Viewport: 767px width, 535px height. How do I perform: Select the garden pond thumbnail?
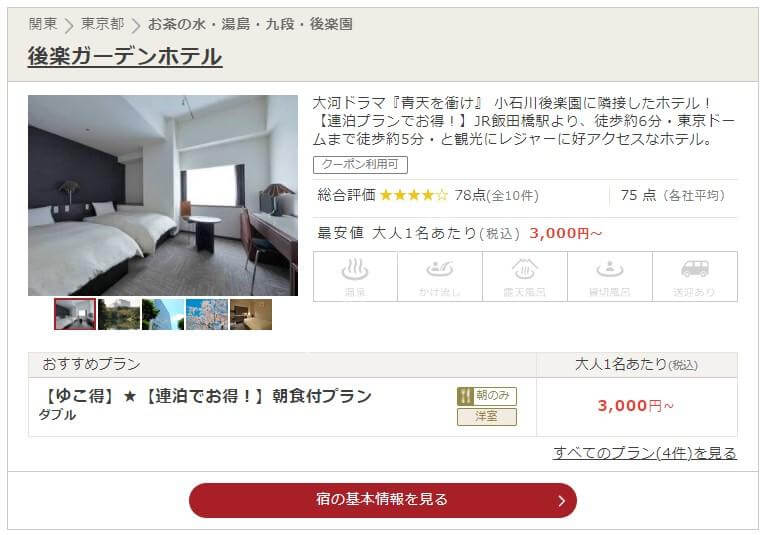click(x=119, y=314)
